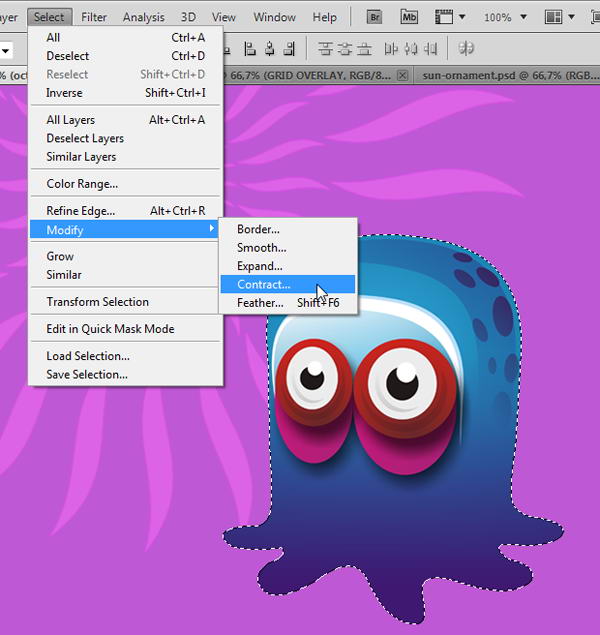Choose Similar Layers menu entry
This screenshot has height=635, width=600.
[x=126, y=157]
